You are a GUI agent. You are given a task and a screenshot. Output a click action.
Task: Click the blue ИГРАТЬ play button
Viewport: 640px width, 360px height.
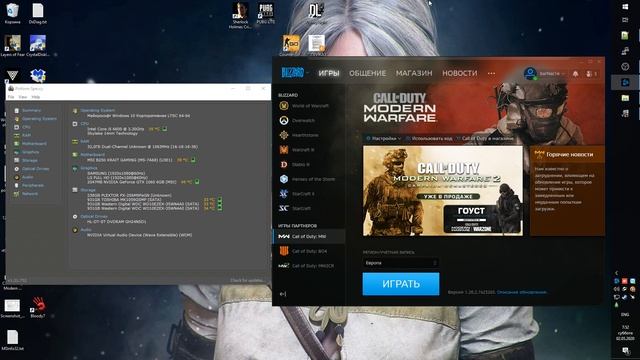point(401,284)
